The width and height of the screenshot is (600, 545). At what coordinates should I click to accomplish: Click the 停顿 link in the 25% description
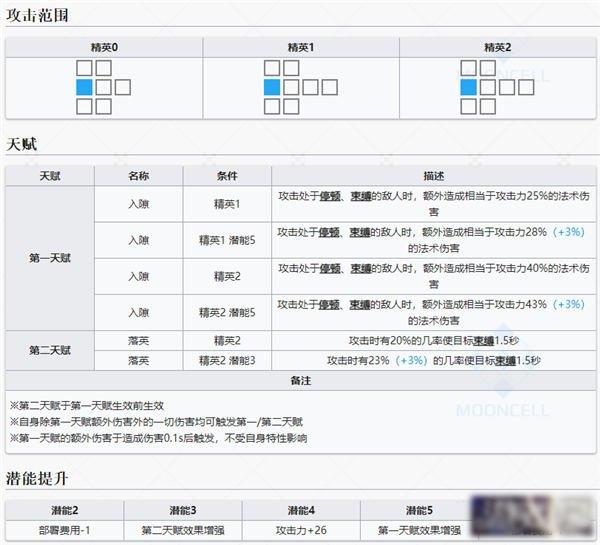pos(330,196)
